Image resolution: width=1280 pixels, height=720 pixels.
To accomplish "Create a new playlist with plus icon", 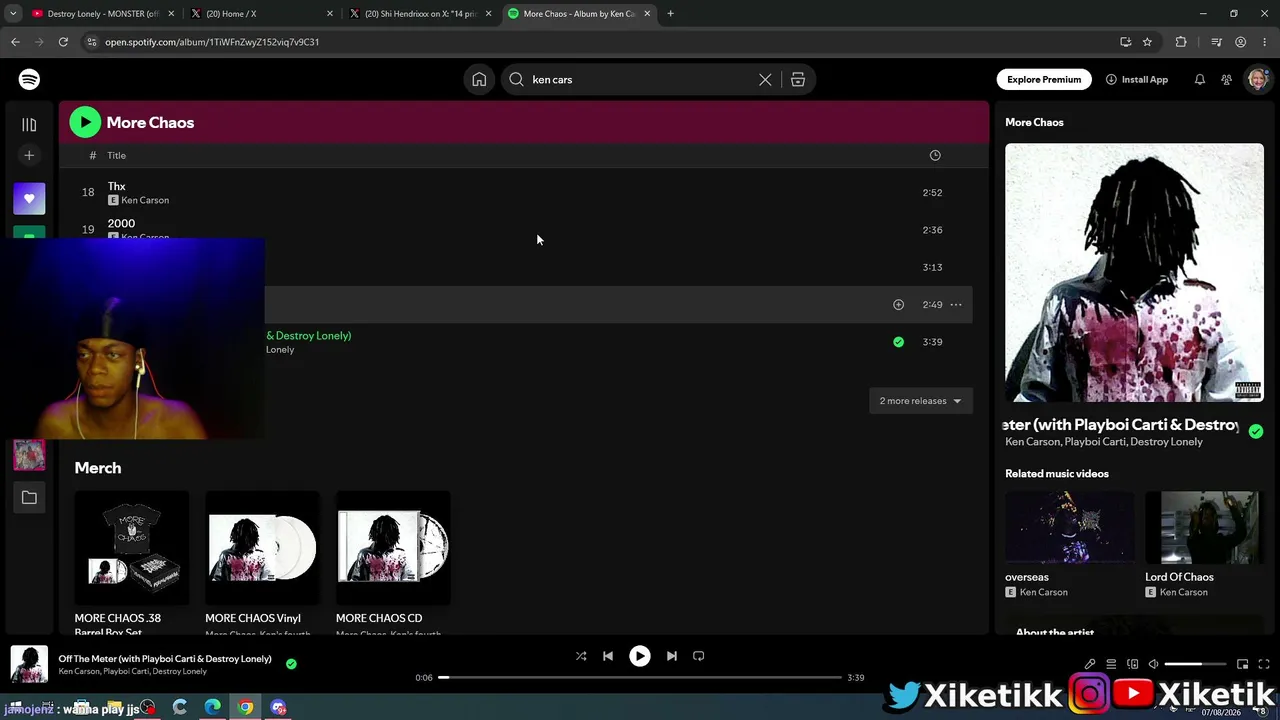I will [29, 155].
